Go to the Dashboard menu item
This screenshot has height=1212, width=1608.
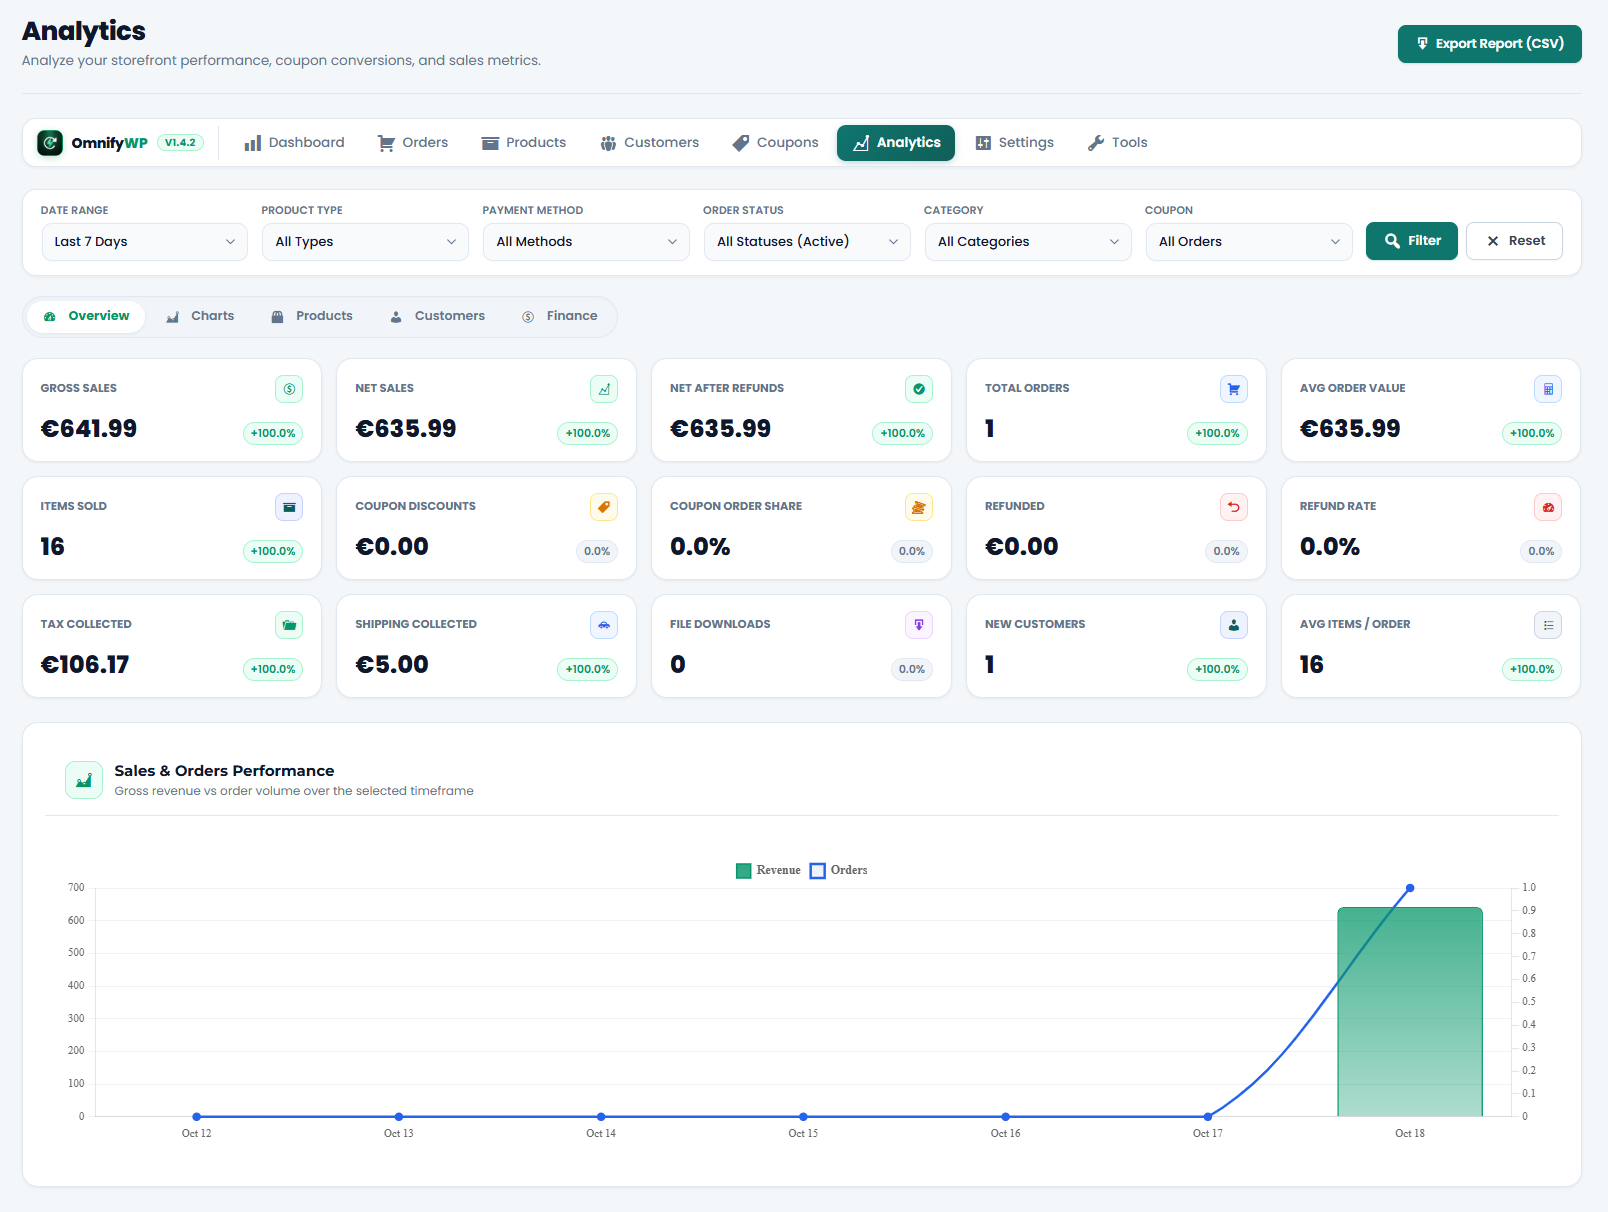point(294,143)
